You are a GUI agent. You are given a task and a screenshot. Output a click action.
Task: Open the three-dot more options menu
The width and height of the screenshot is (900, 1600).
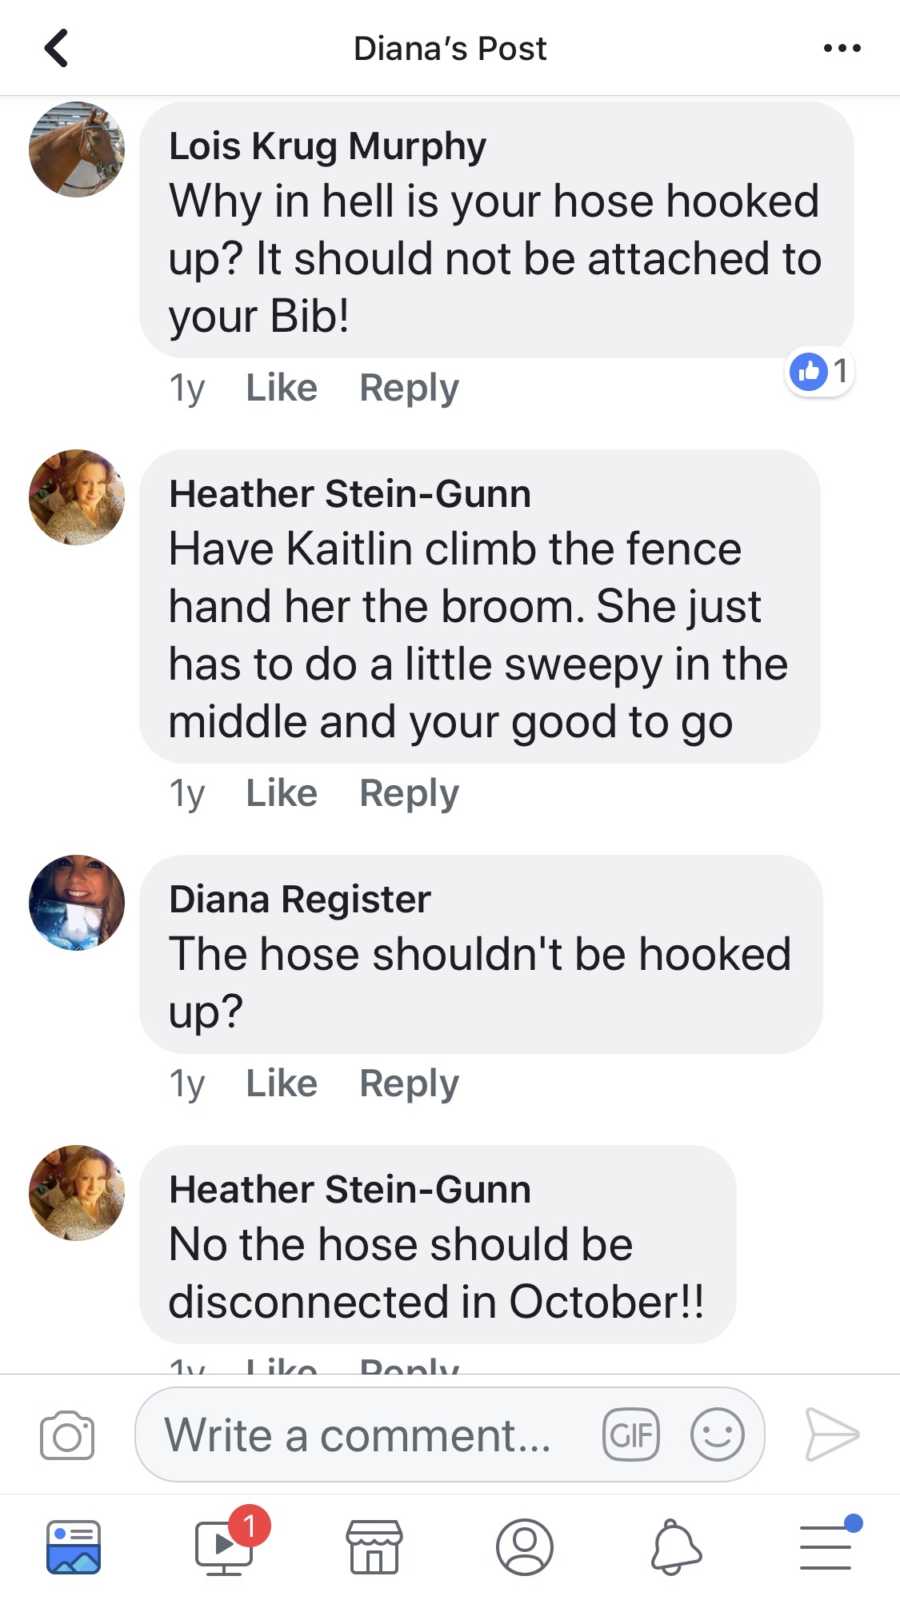coord(842,48)
